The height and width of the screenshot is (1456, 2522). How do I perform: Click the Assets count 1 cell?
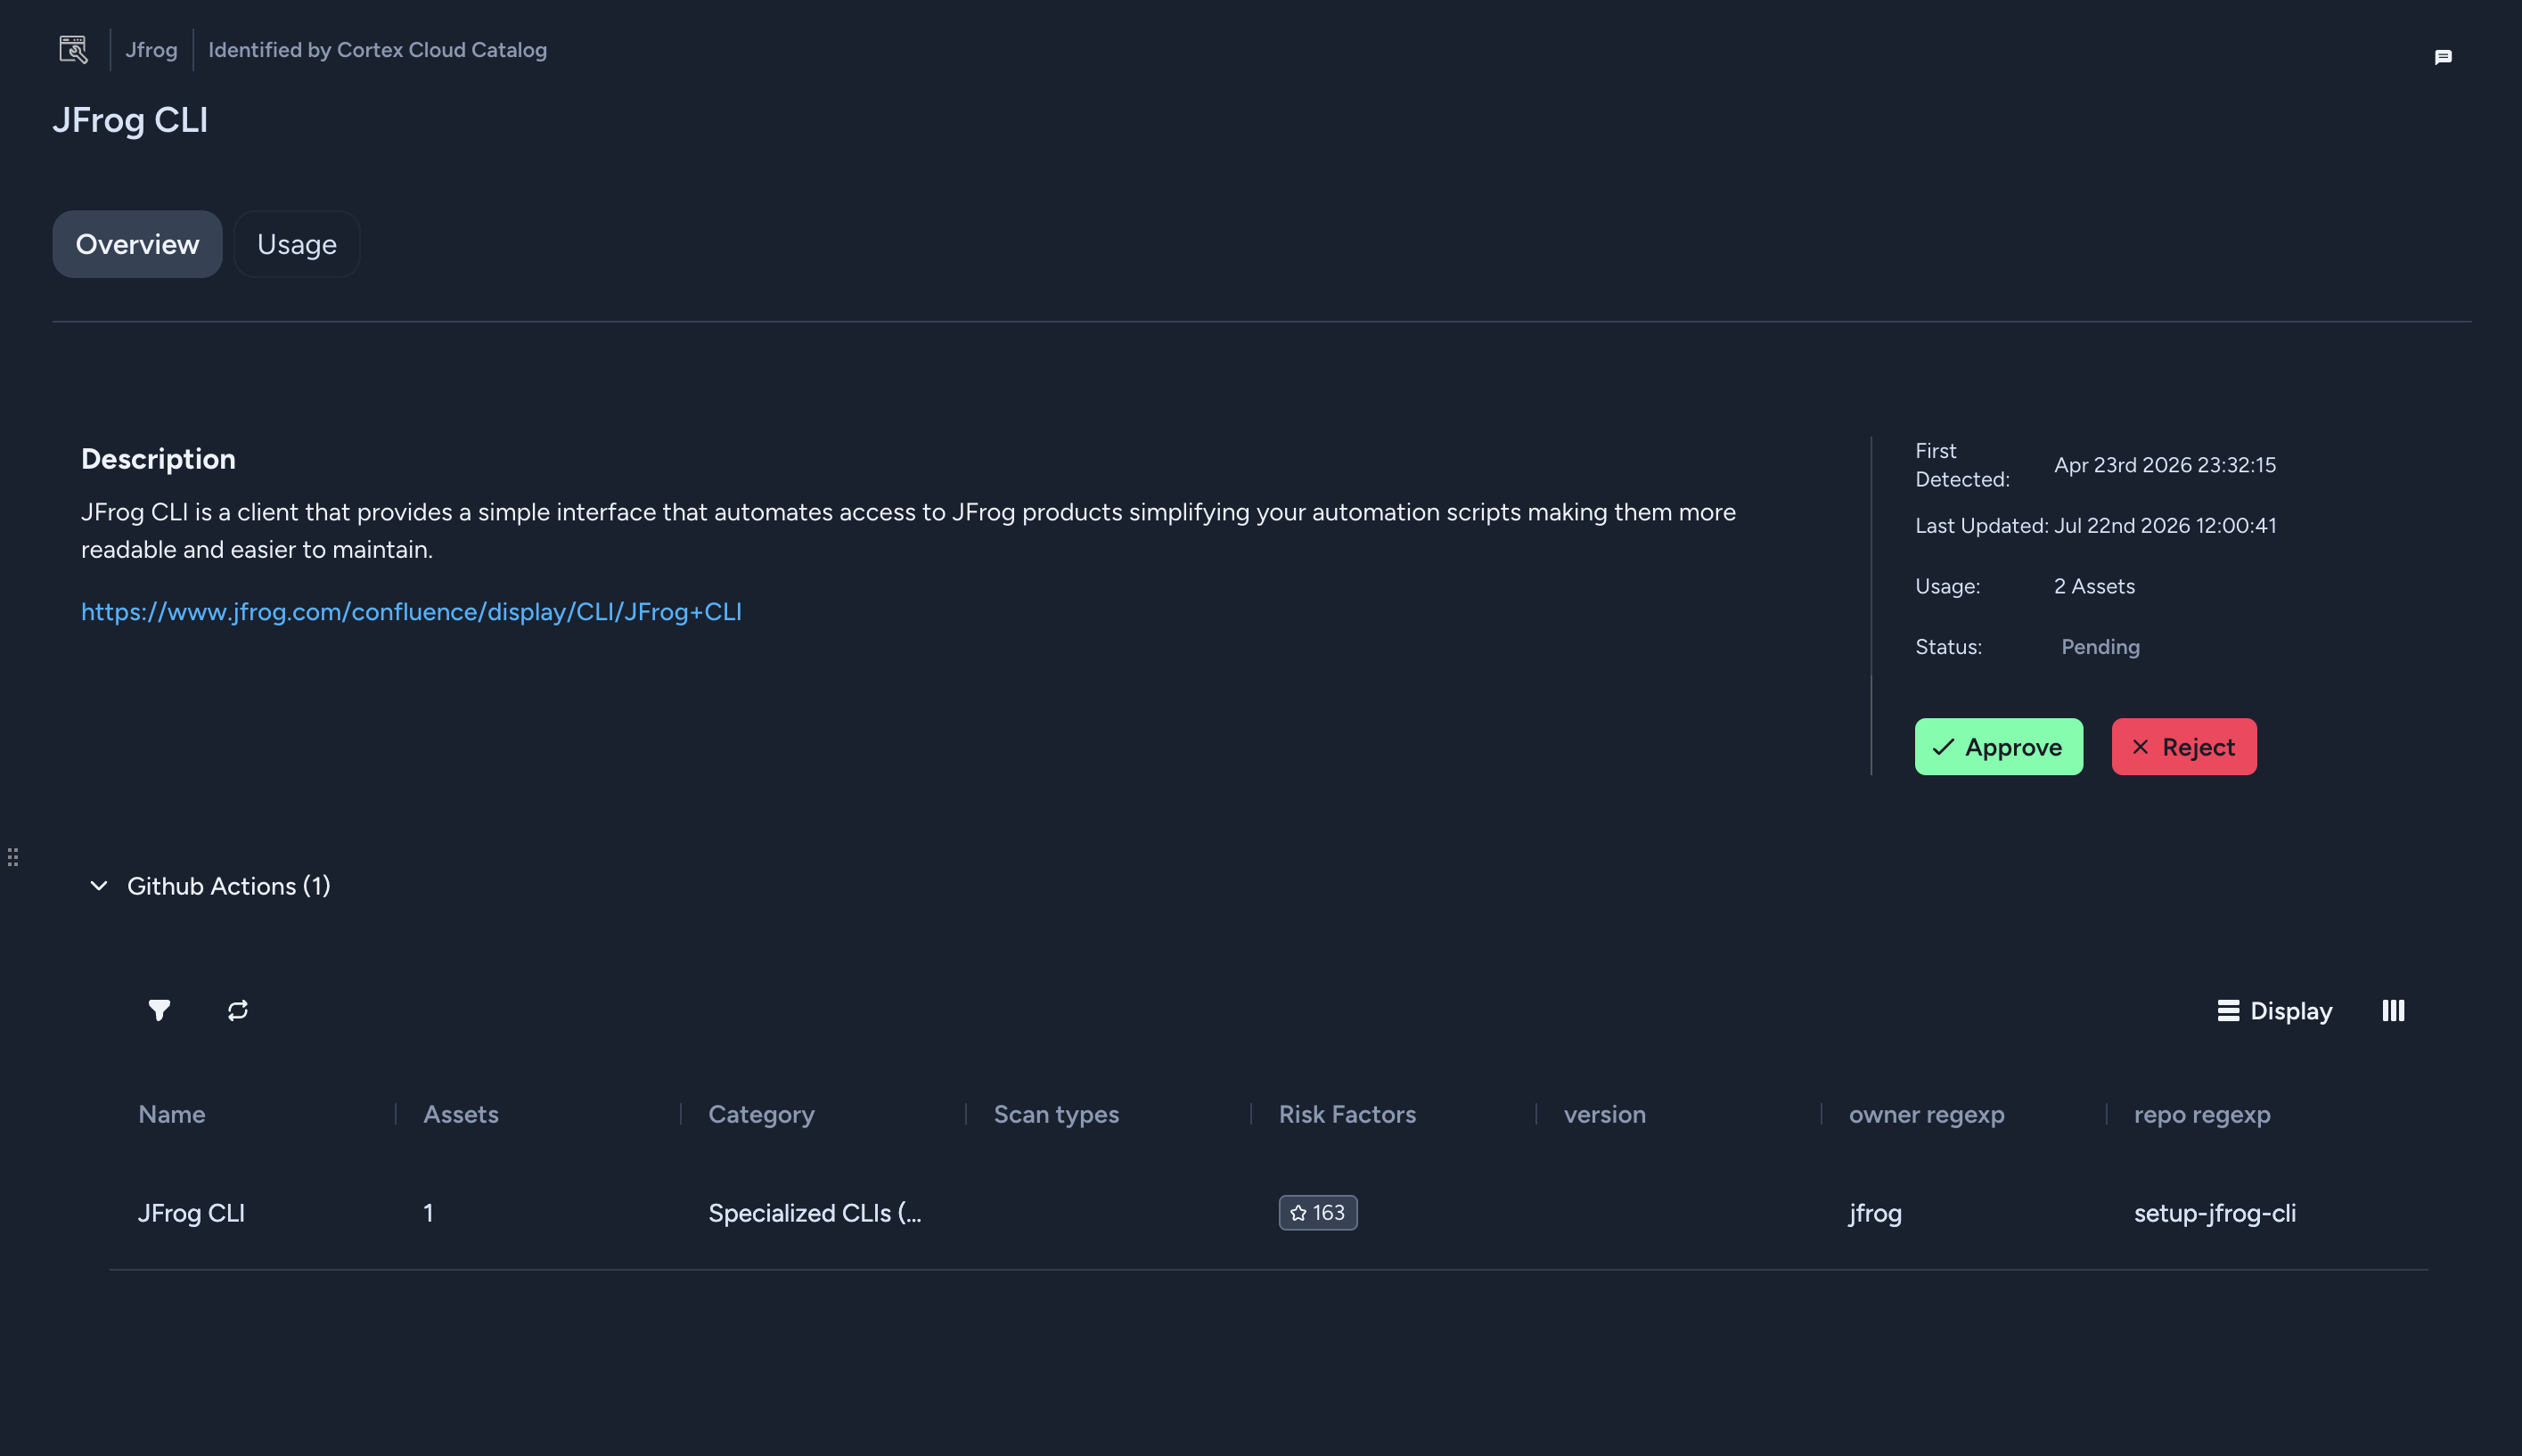pyautogui.click(x=428, y=1213)
